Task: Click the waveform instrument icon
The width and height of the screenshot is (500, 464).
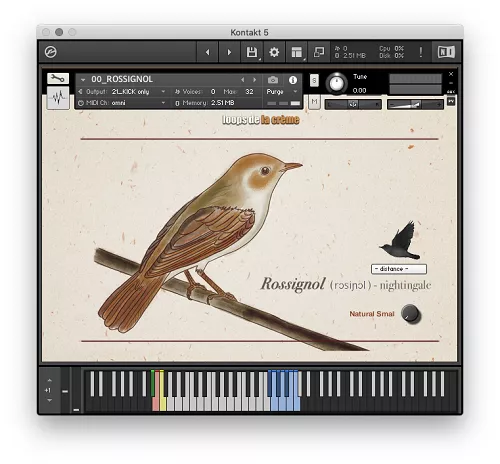Action: [58, 97]
